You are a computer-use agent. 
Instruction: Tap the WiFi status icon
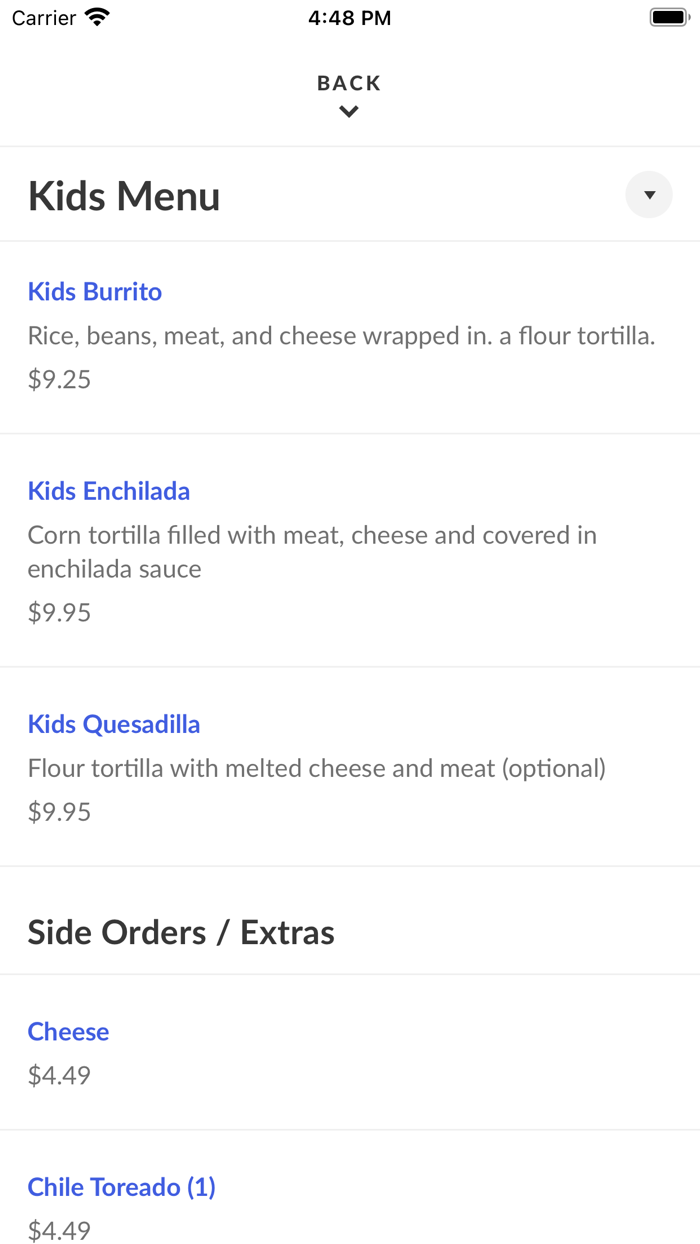point(96,16)
